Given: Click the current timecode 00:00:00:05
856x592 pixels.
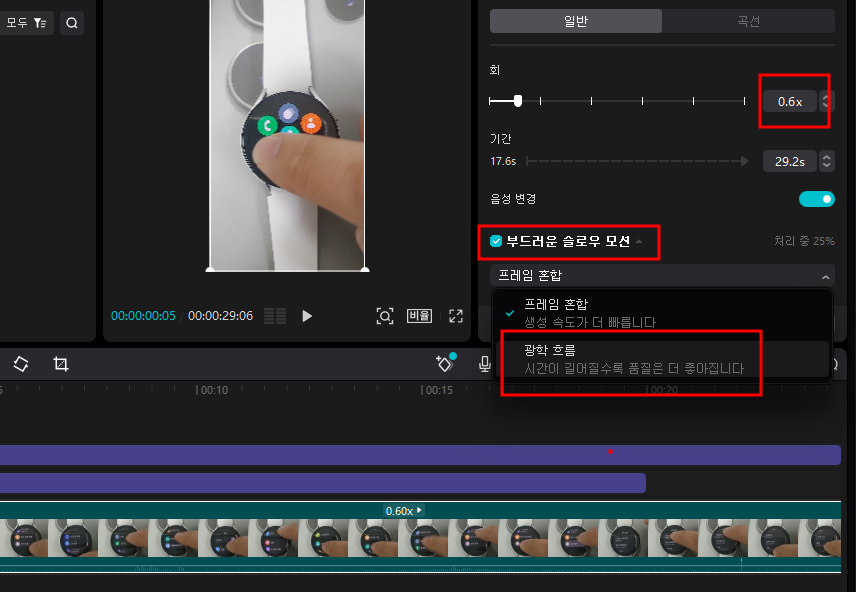Looking at the screenshot, I should pos(143,316).
